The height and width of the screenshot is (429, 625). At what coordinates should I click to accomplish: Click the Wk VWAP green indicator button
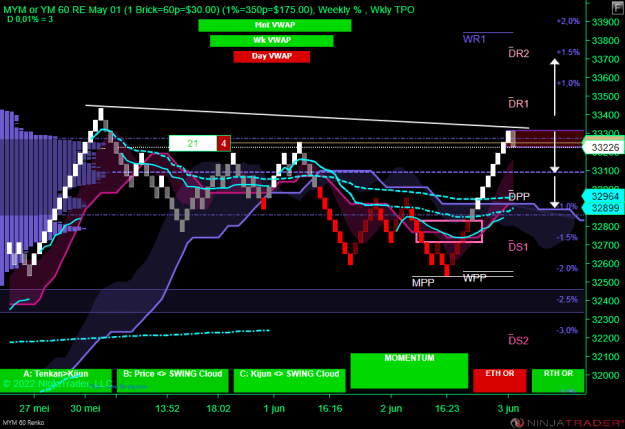(x=272, y=41)
